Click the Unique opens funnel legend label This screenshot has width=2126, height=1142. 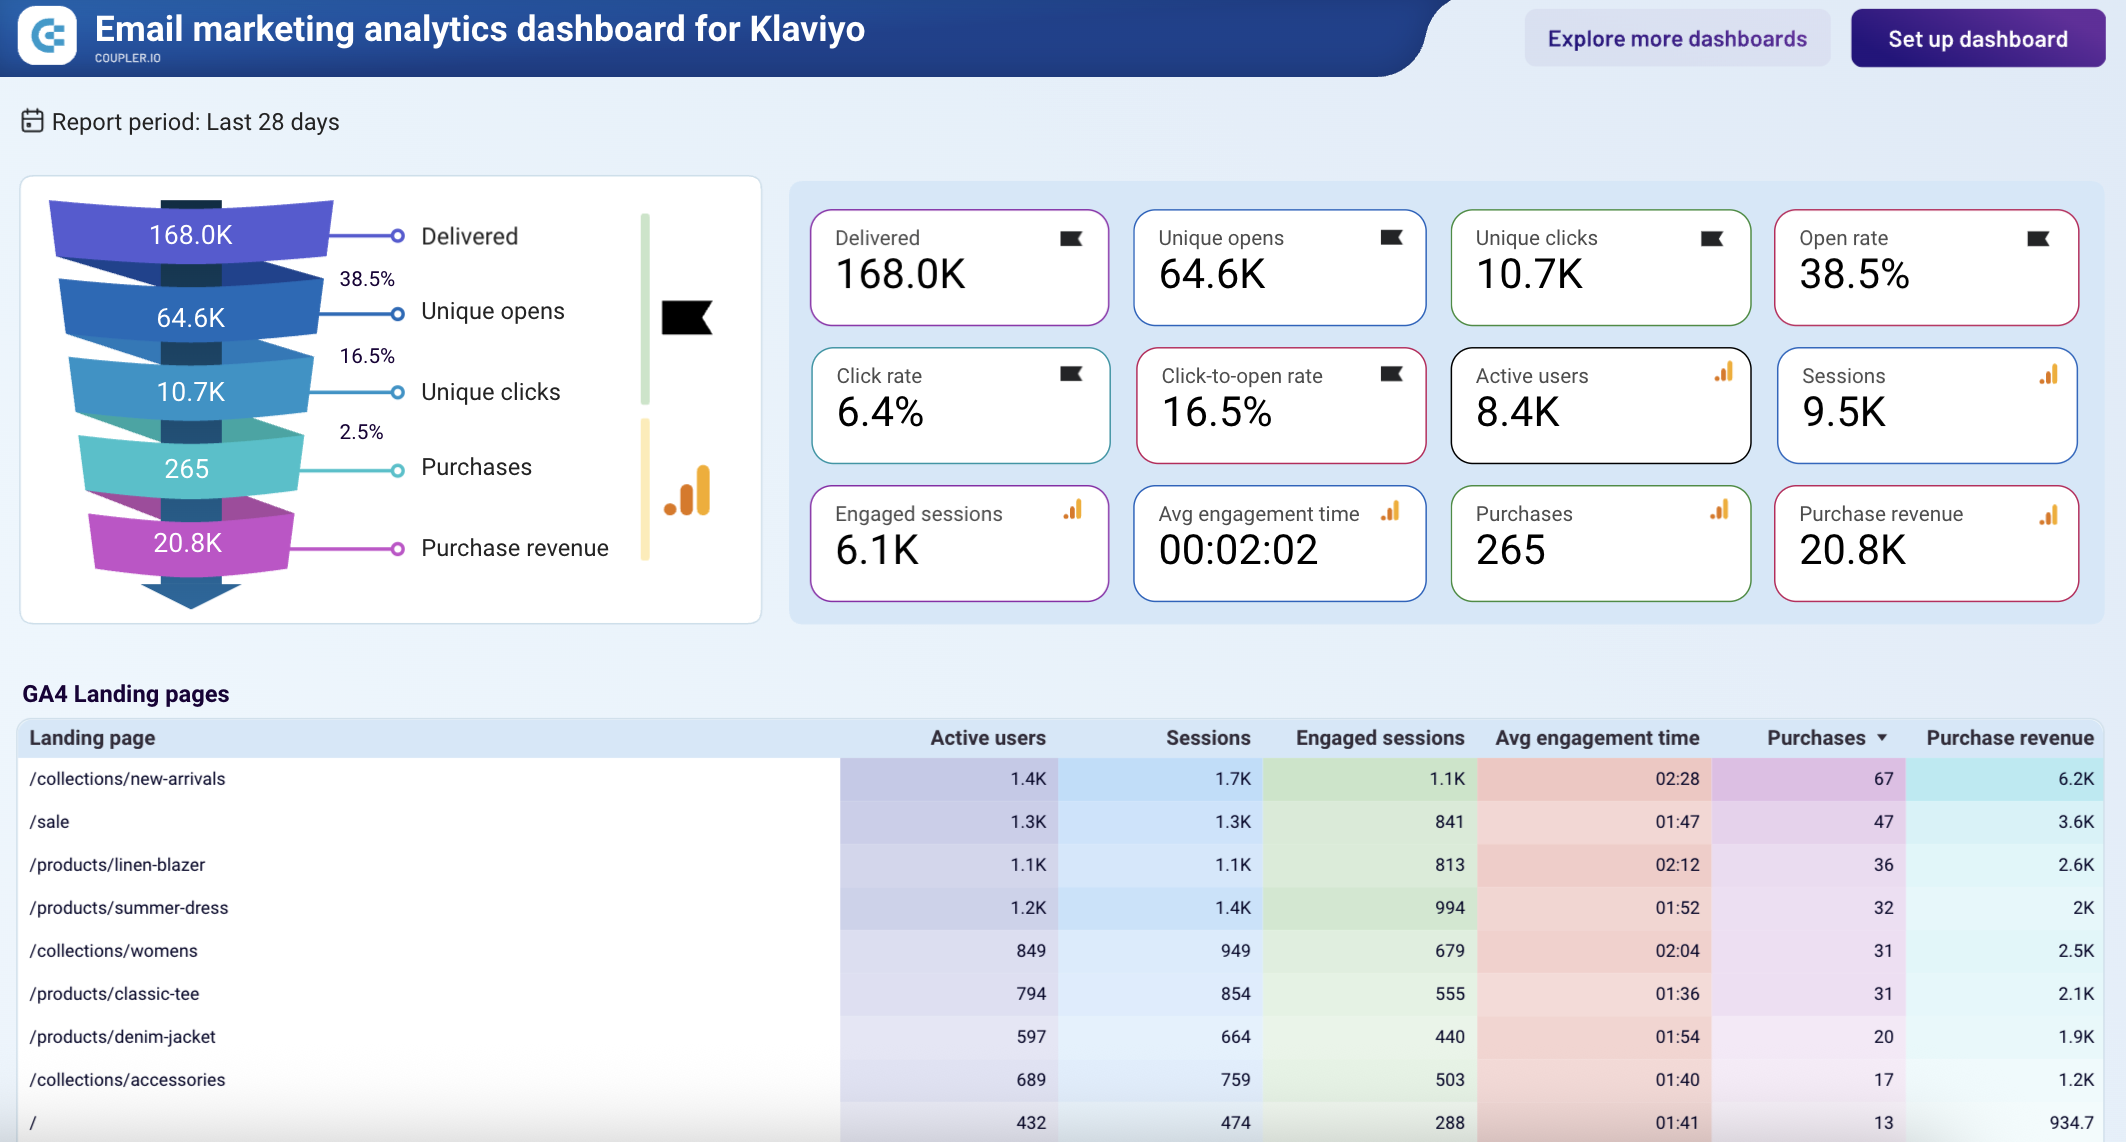pyautogui.click(x=492, y=311)
